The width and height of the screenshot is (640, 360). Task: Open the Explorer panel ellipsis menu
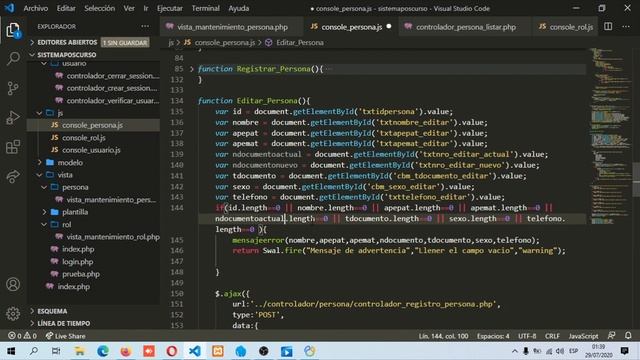145,27
